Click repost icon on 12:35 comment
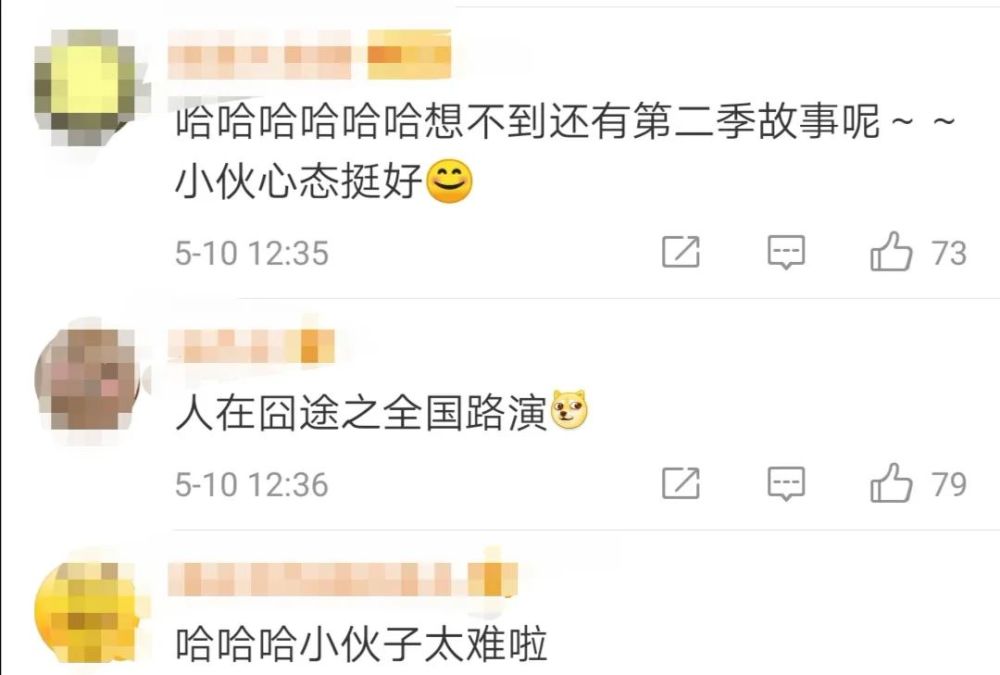The height and width of the screenshot is (675, 1000). pos(680,251)
